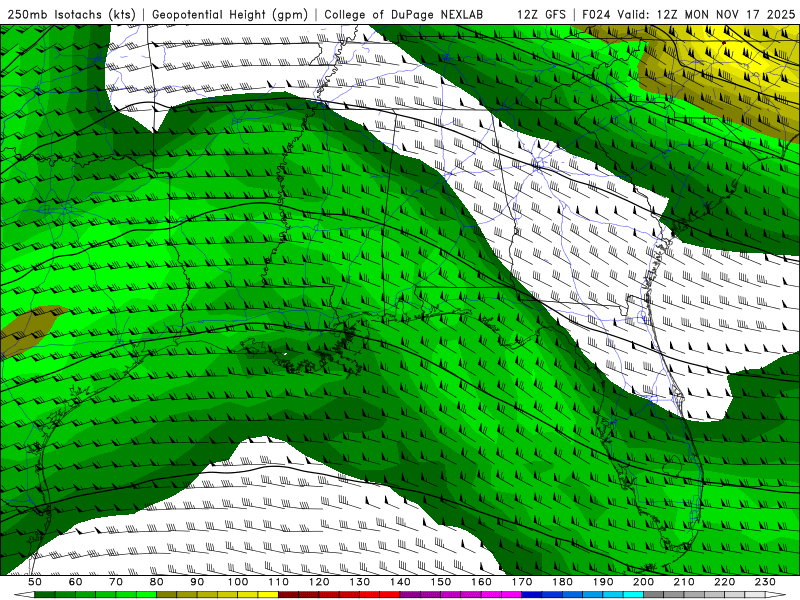The image size is (800, 600).
Task: Select the dark blue legend swatch starting at 170
Action: 532,594
